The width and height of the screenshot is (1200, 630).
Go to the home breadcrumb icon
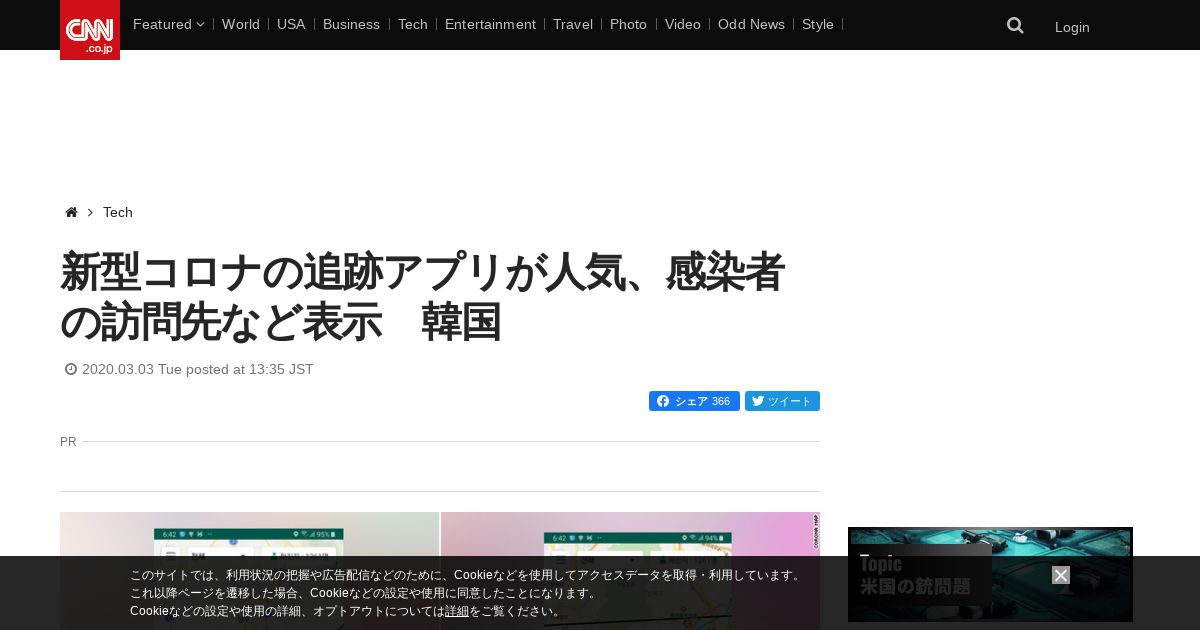[71, 212]
